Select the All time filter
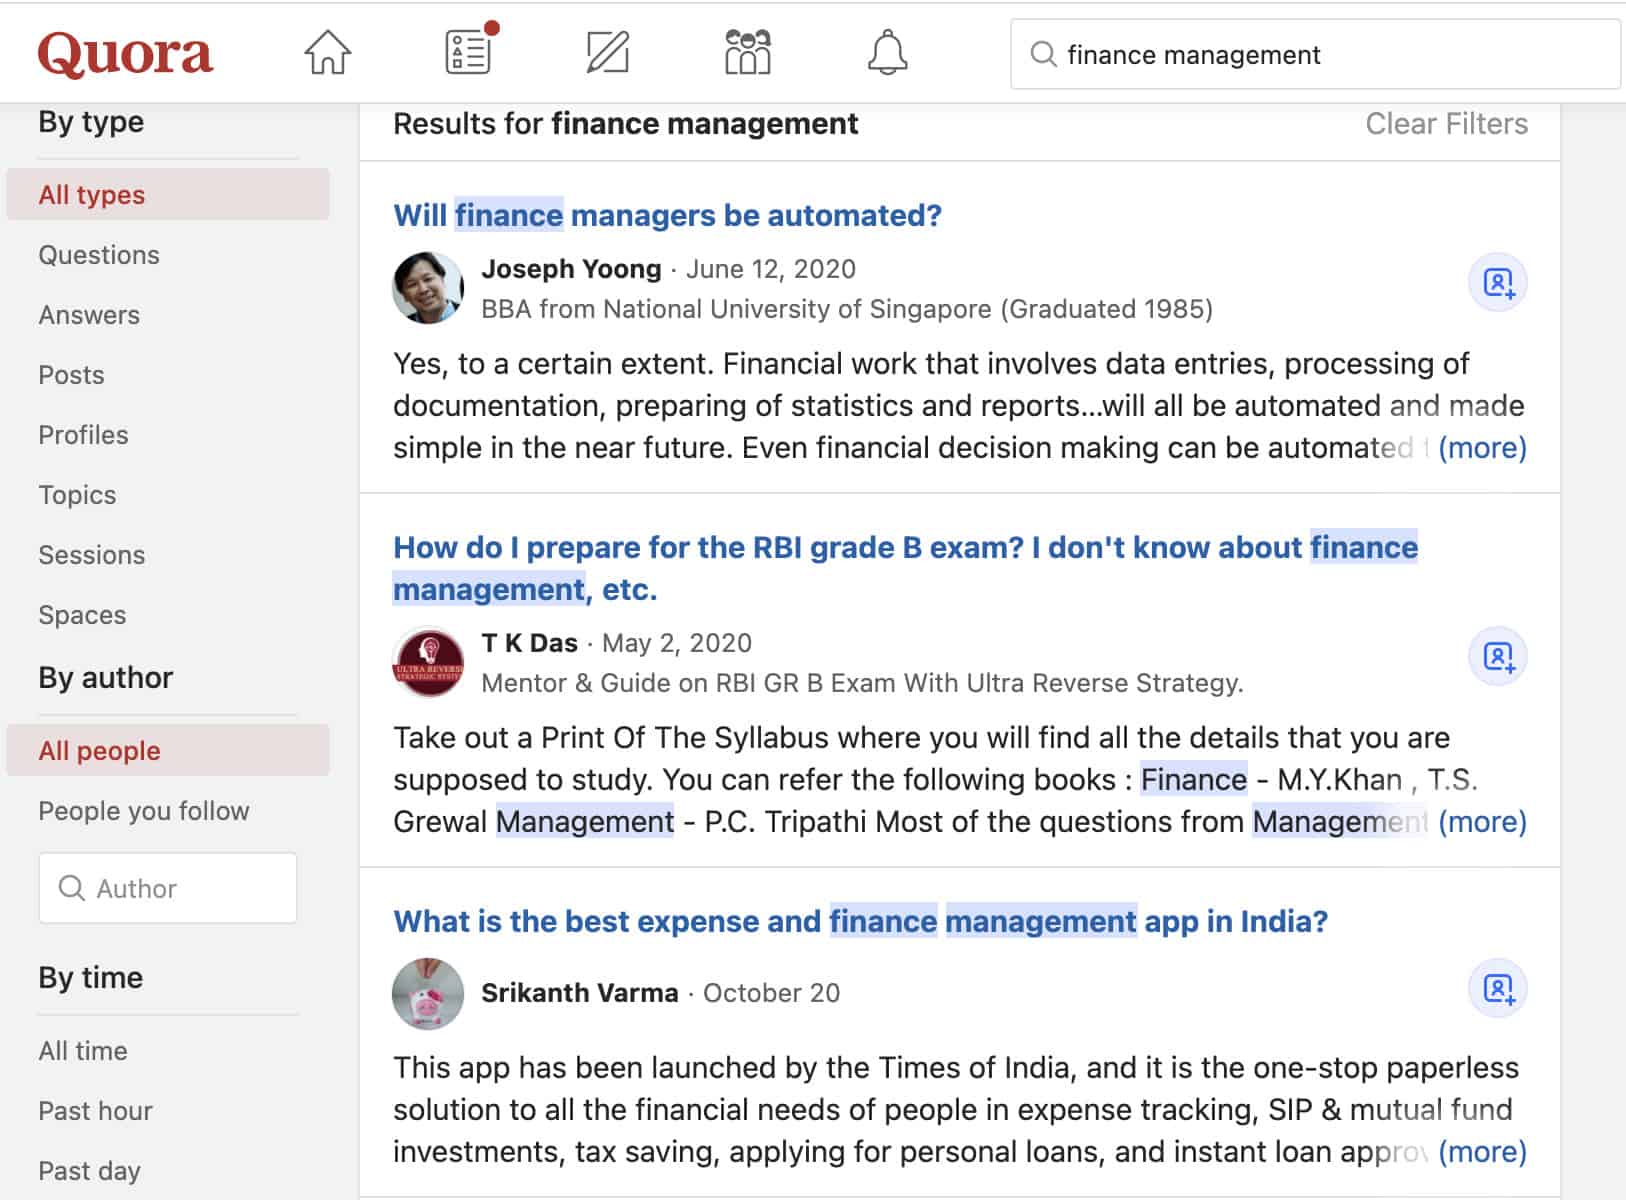This screenshot has height=1200, width=1626. pyautogui.click(x=83, y=1051)
